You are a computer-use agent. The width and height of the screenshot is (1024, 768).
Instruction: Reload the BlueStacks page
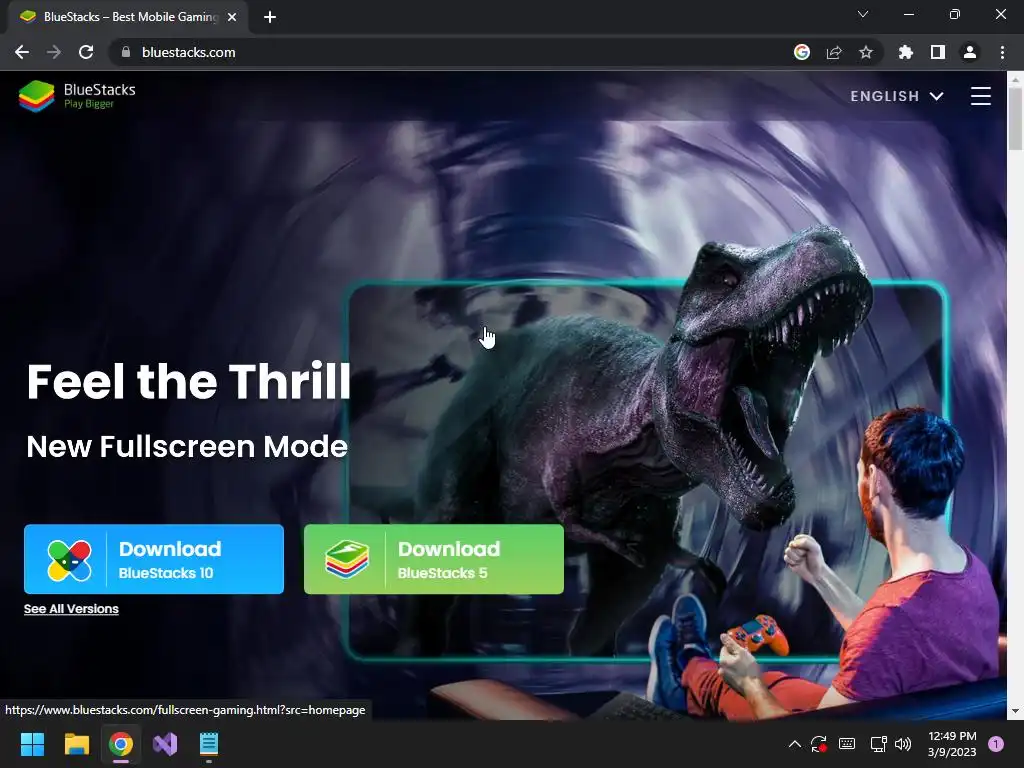86,52
